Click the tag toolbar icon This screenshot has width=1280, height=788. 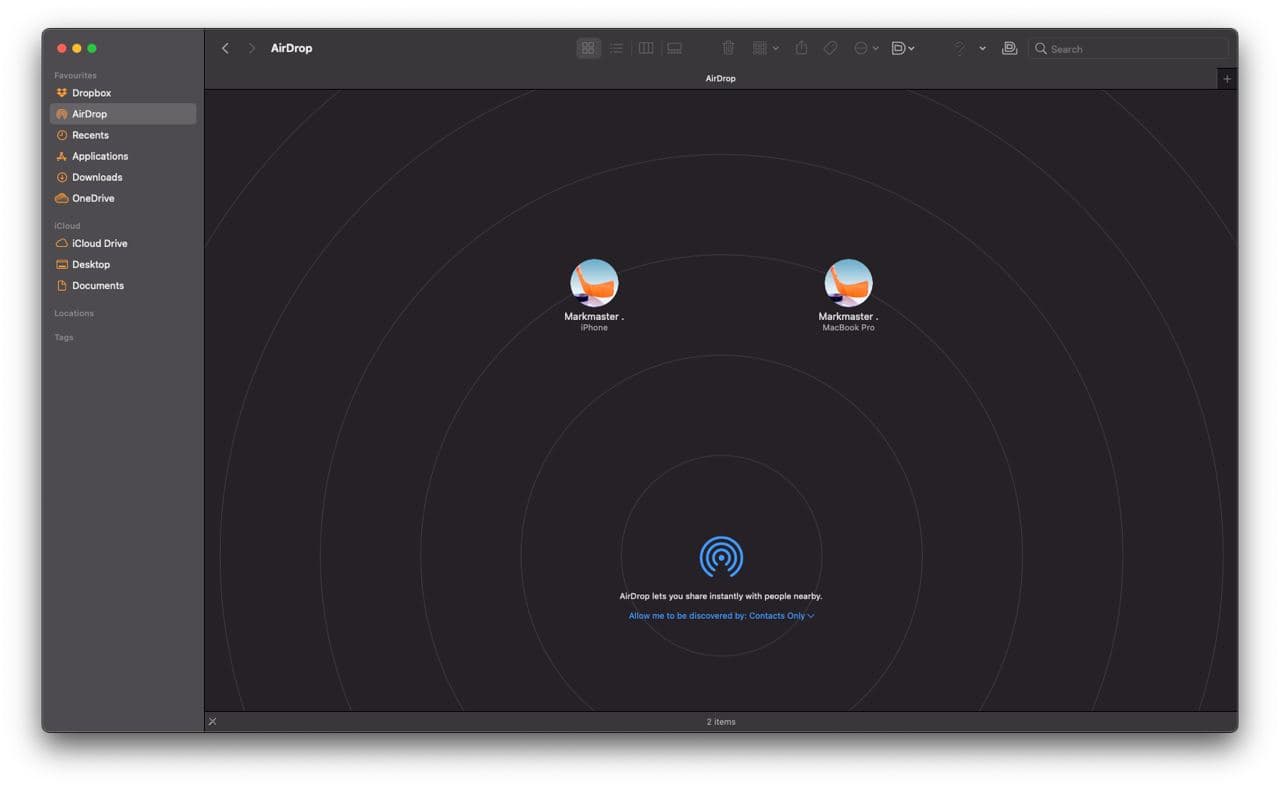pos(830,48)
